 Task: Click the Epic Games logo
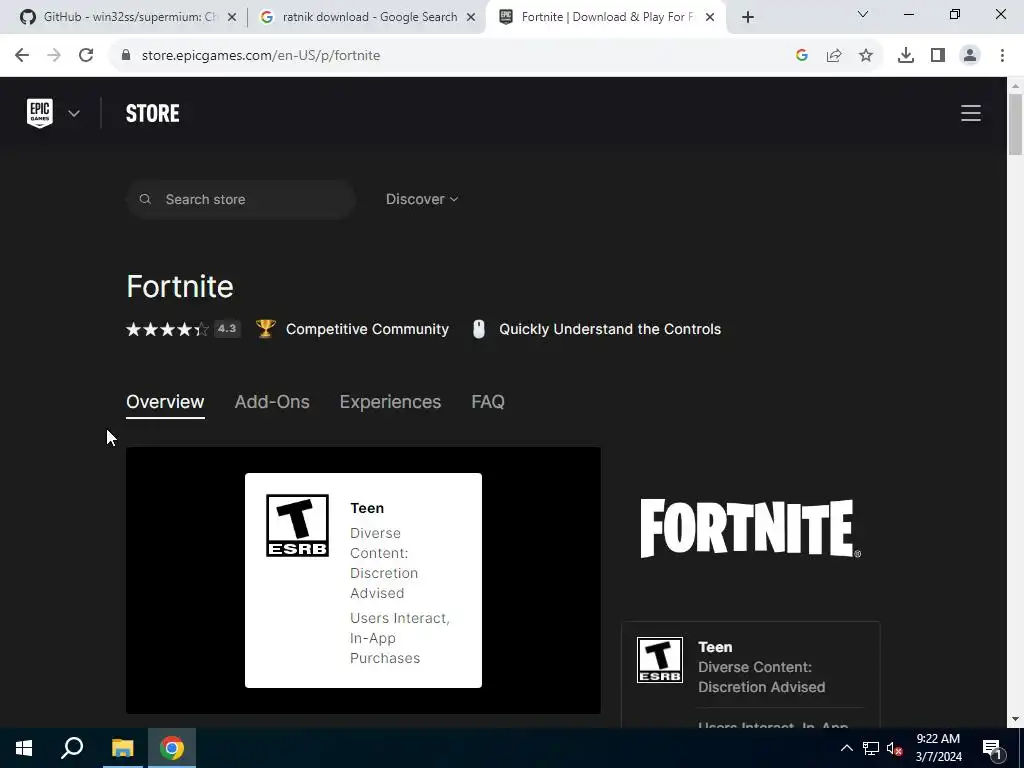coord(40,113)
